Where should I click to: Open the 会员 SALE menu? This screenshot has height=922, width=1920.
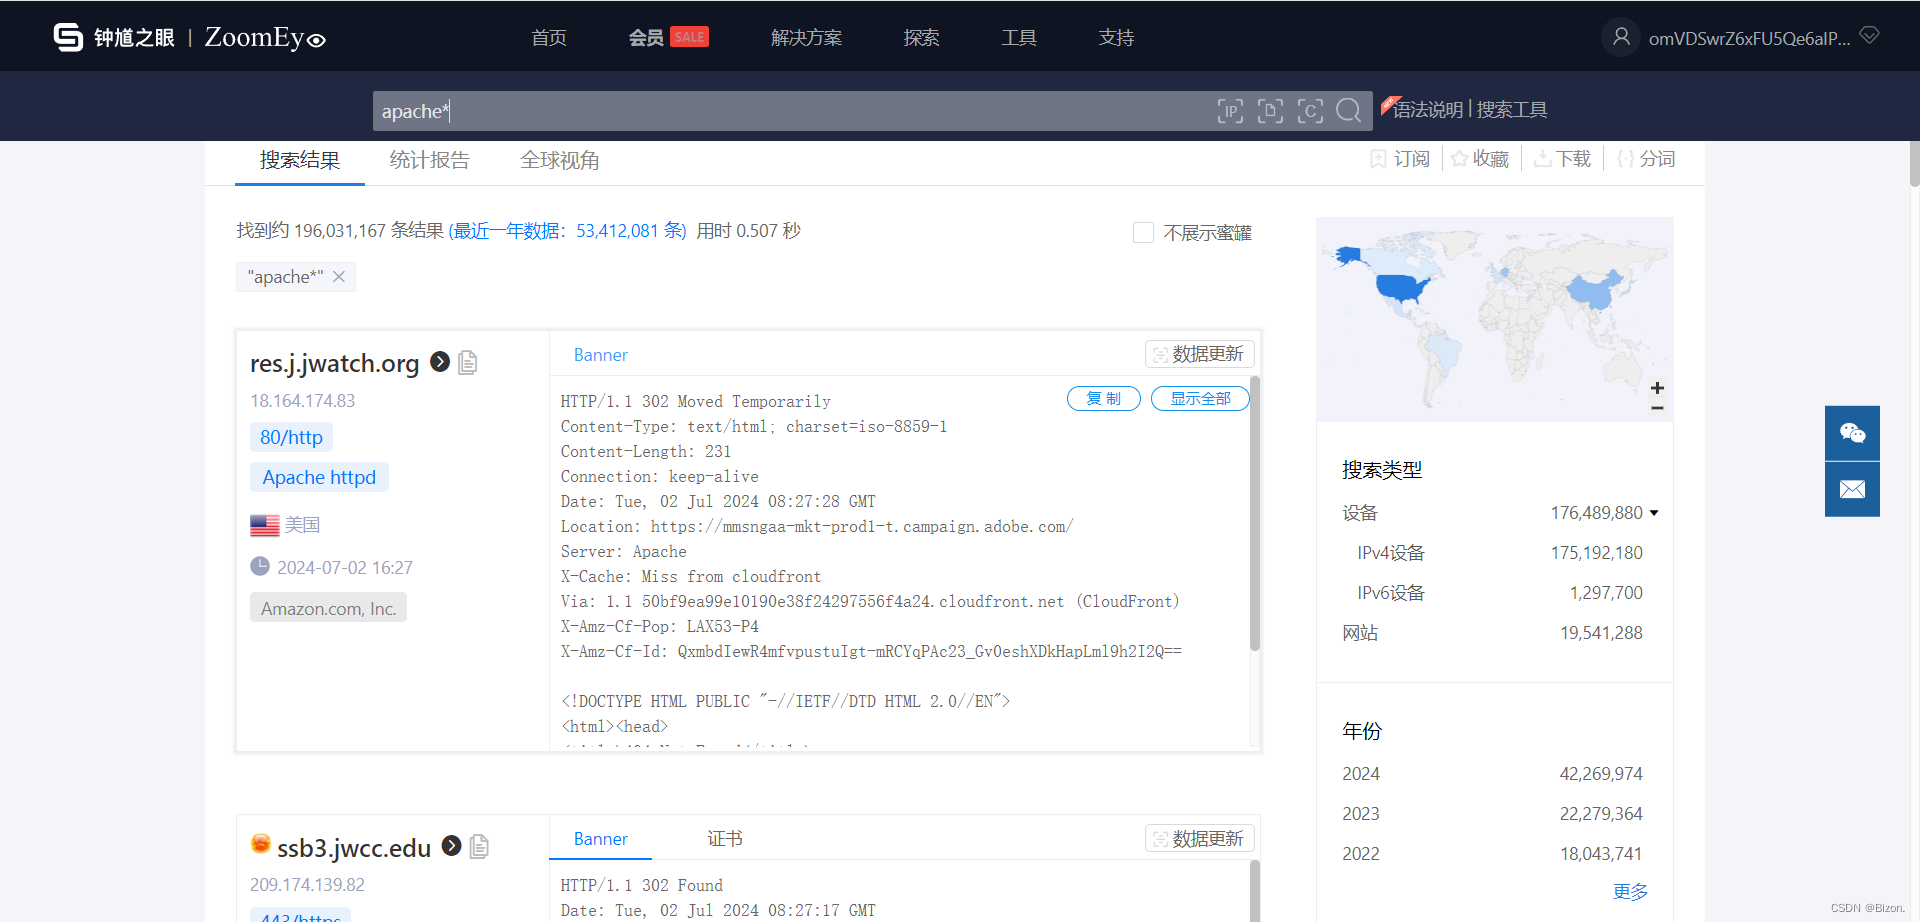coord(668,37)
